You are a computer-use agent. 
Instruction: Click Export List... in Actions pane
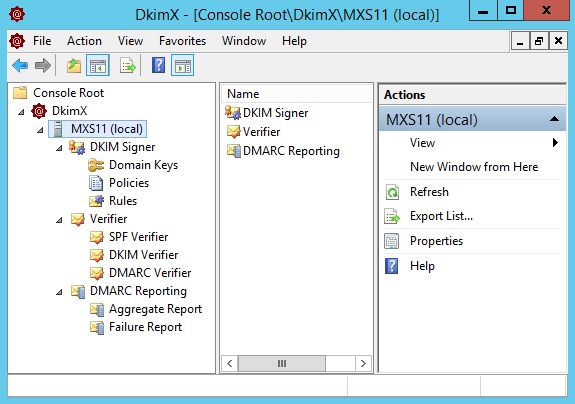coord(441,216)
